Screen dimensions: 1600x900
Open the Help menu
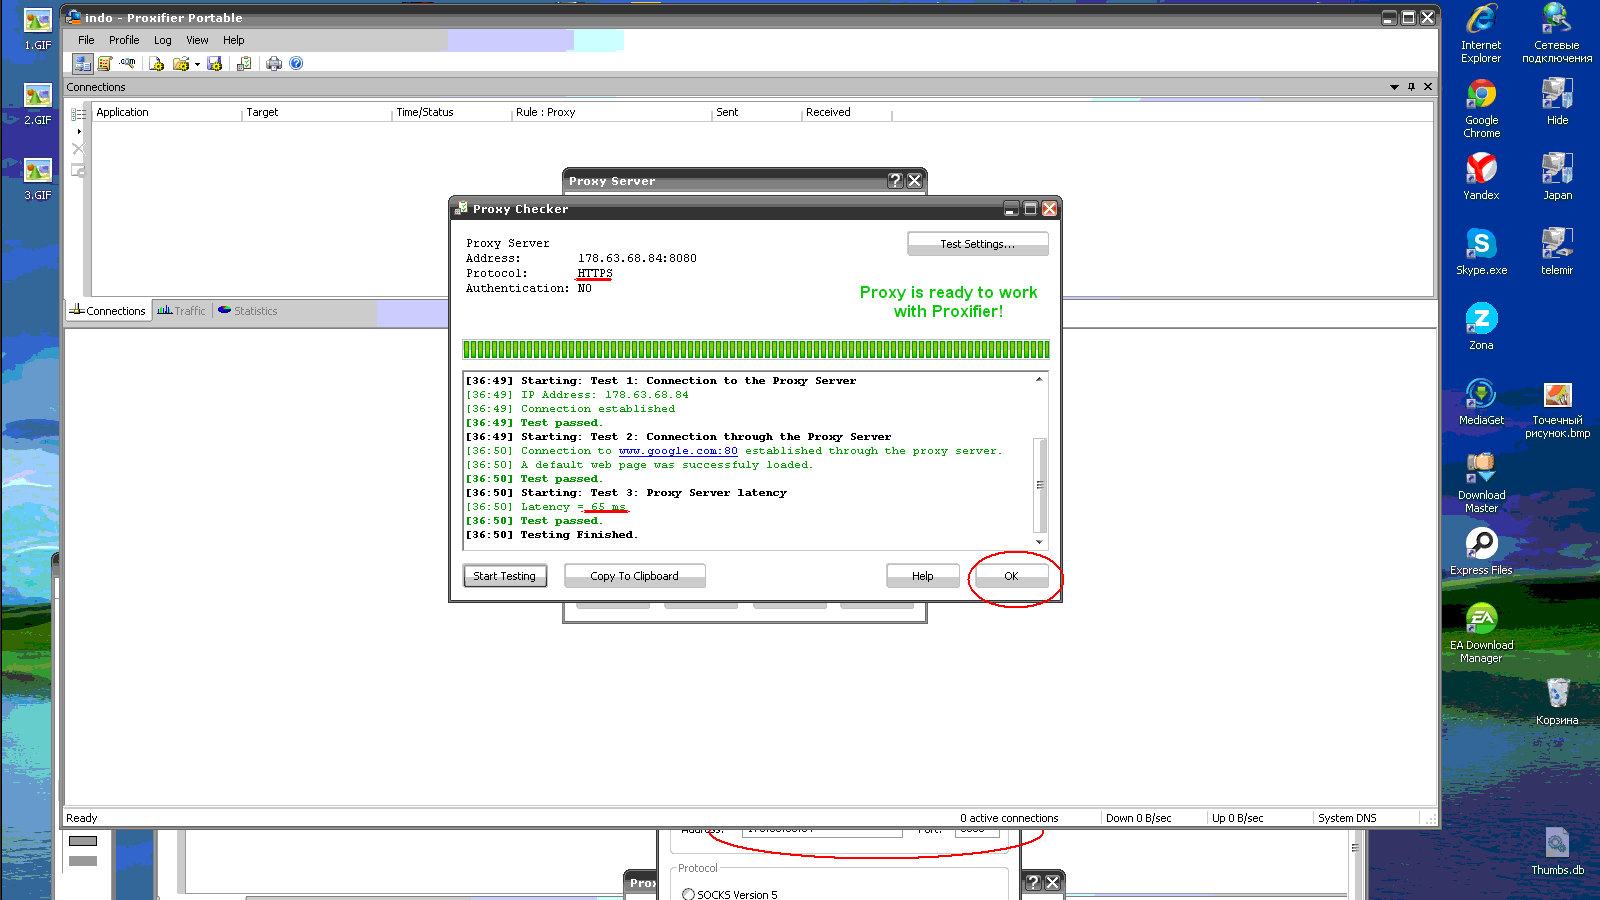tap(233, 40)
